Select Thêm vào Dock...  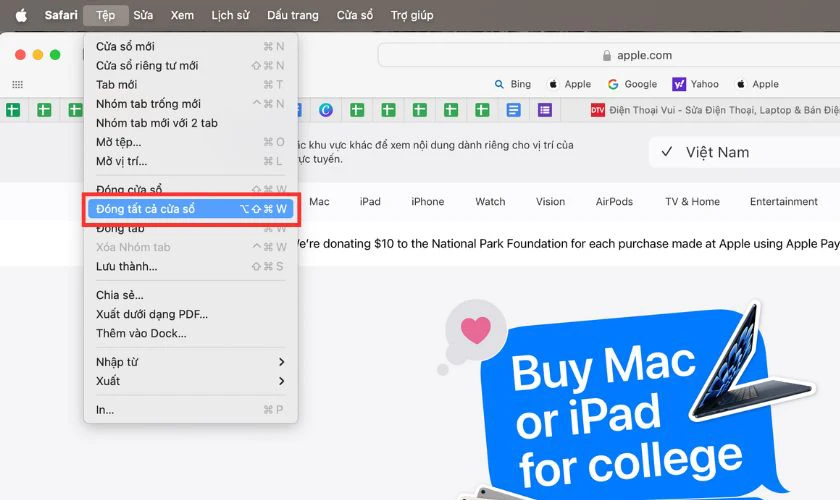point(190,333)
